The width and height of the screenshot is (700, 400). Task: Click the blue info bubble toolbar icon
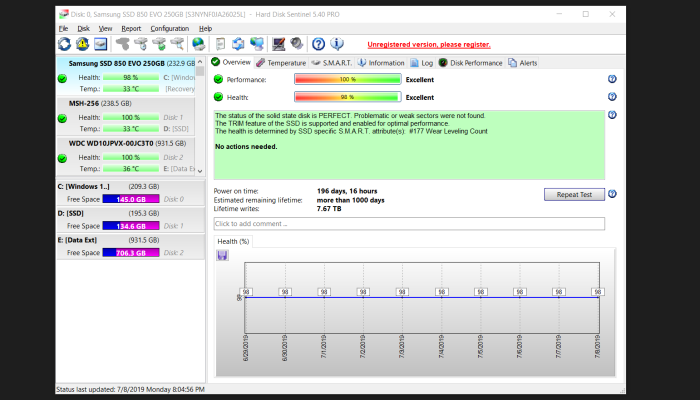click(337, 44)
